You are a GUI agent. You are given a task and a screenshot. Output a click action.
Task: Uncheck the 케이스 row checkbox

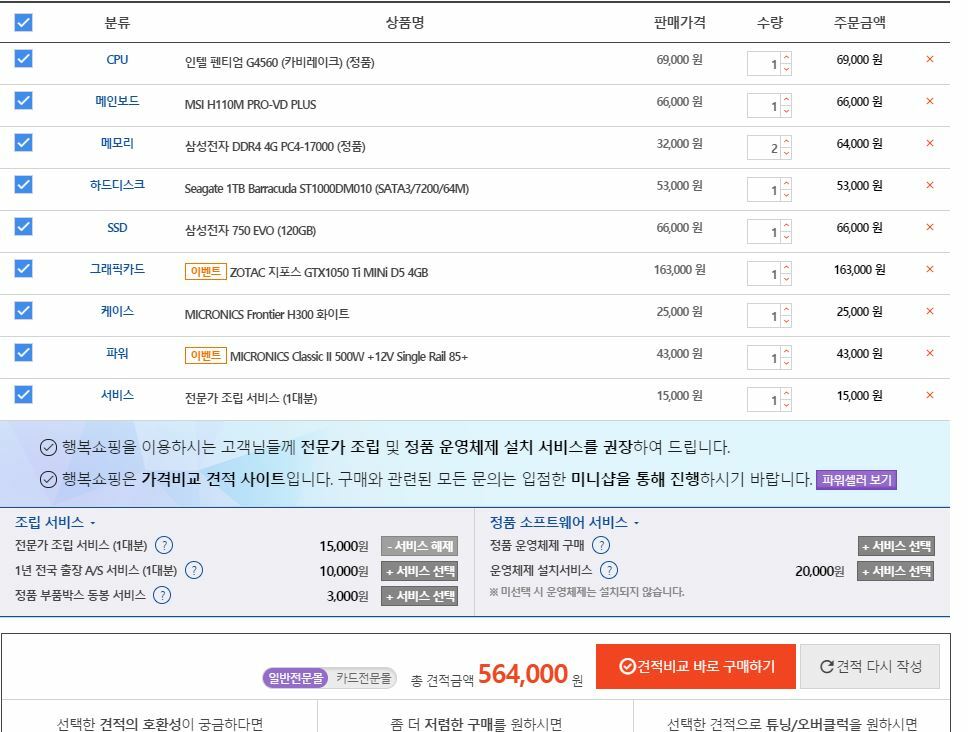(23, 310)
